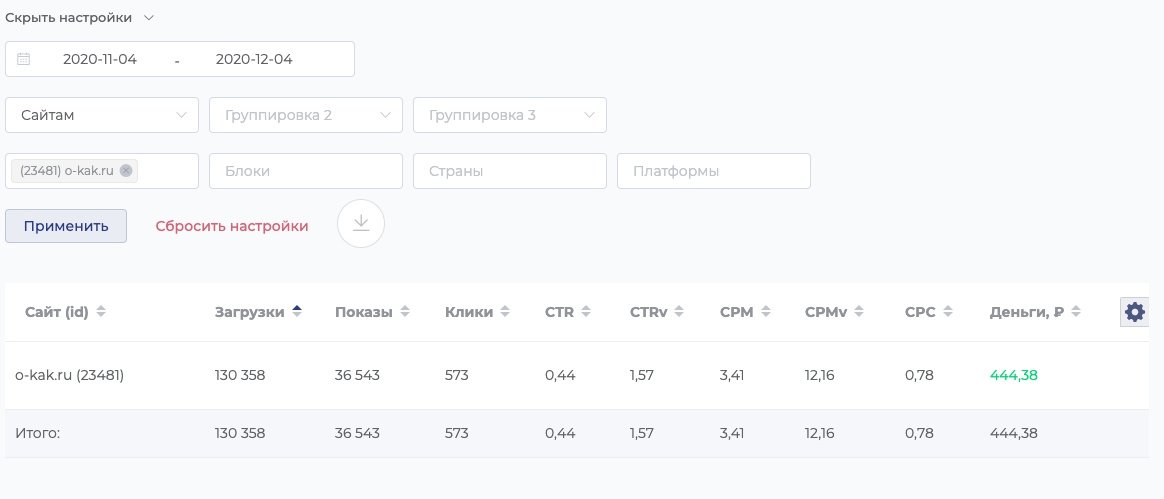This screenshot has height=499, width=1164.
Task: Click the calendar icon in date field
Action: pos(24,59)
